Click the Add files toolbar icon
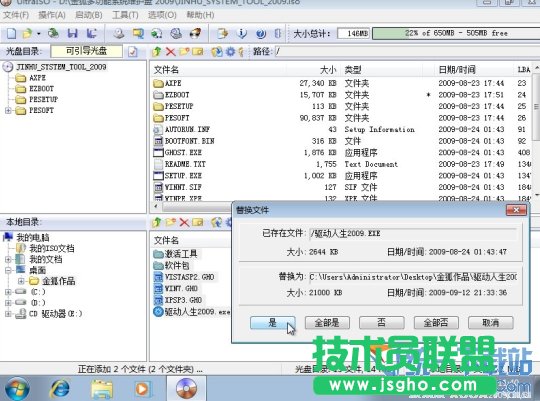The height and width of the screenshot is (401, 540). click(222, 33)
